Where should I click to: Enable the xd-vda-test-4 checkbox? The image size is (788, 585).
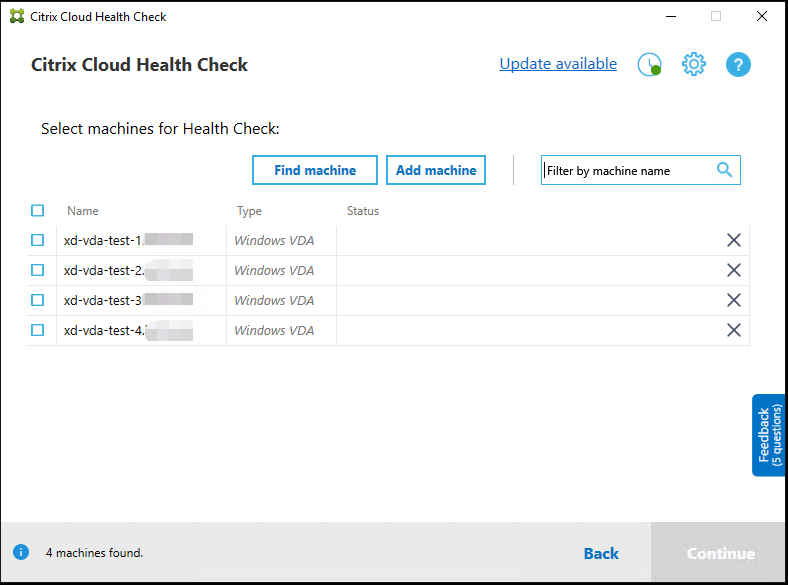click(38, 330)
